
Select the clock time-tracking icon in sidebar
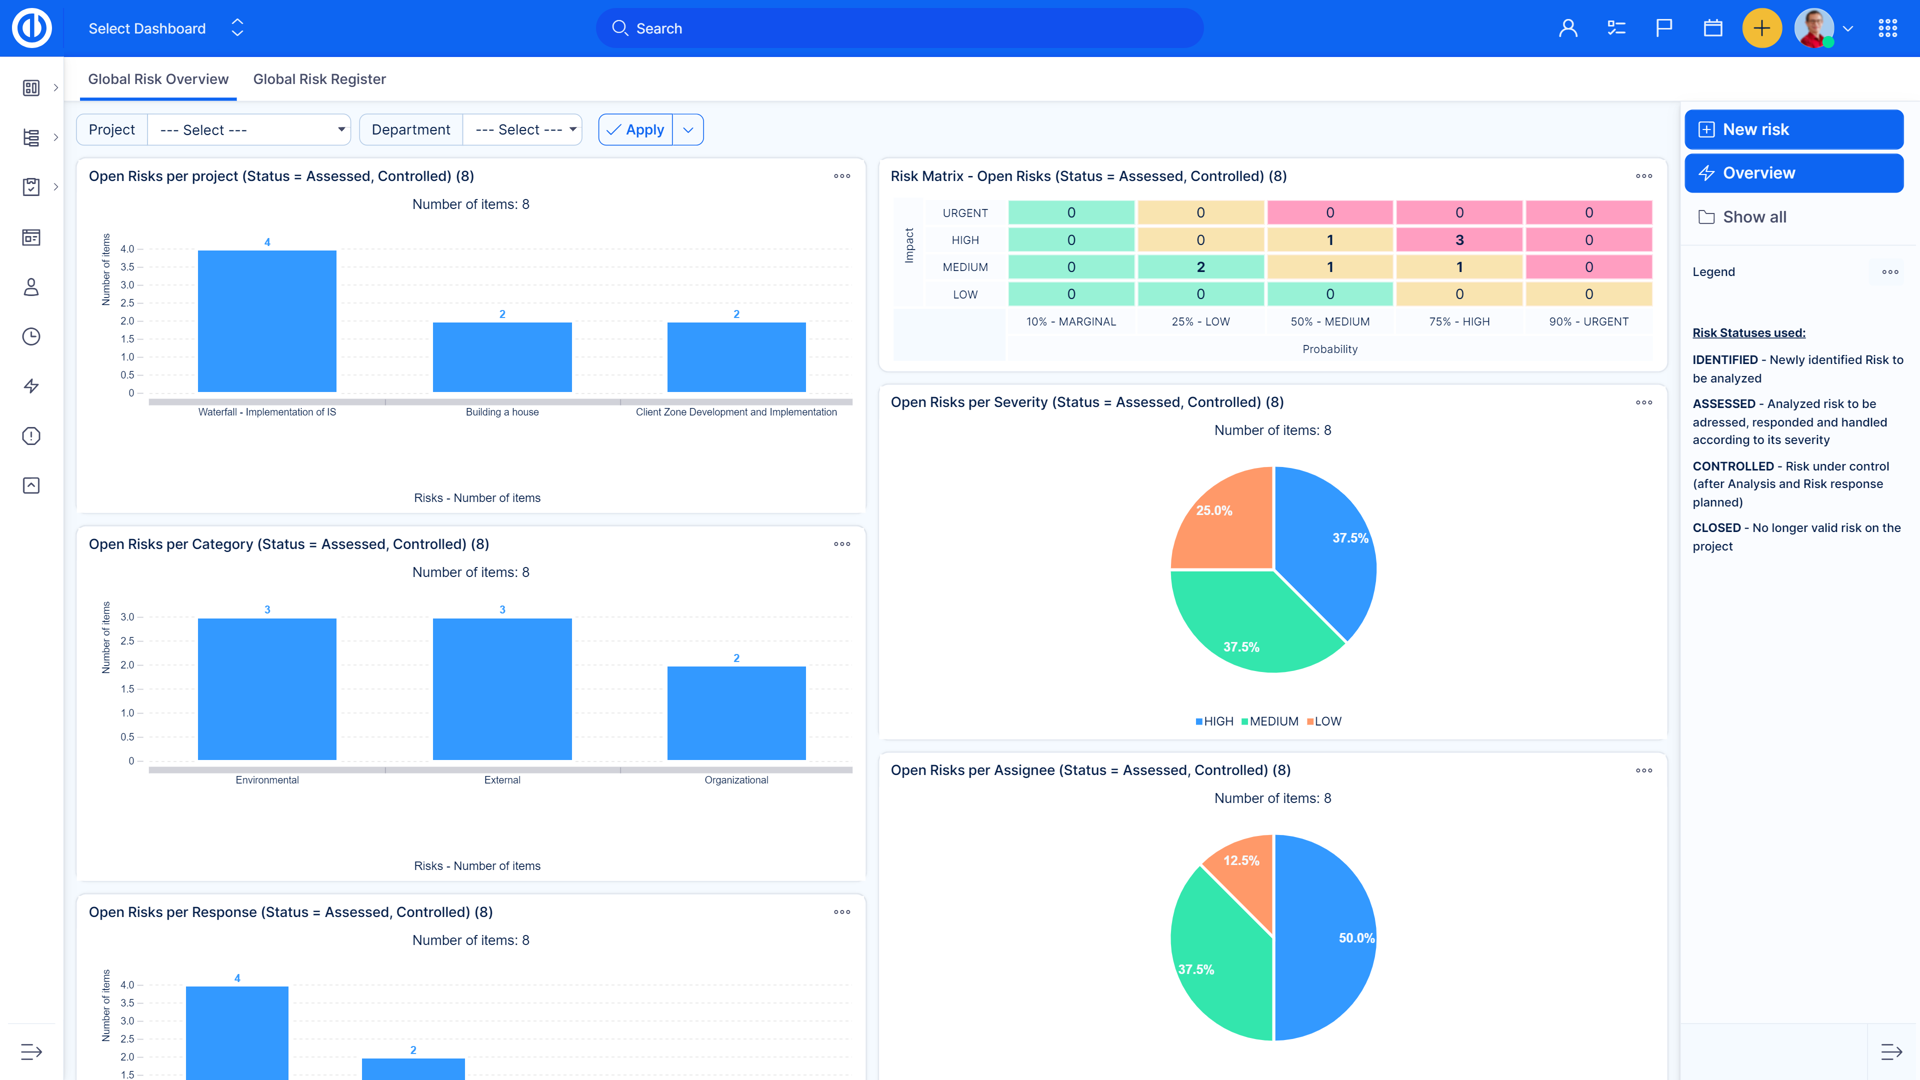point(30,336)
